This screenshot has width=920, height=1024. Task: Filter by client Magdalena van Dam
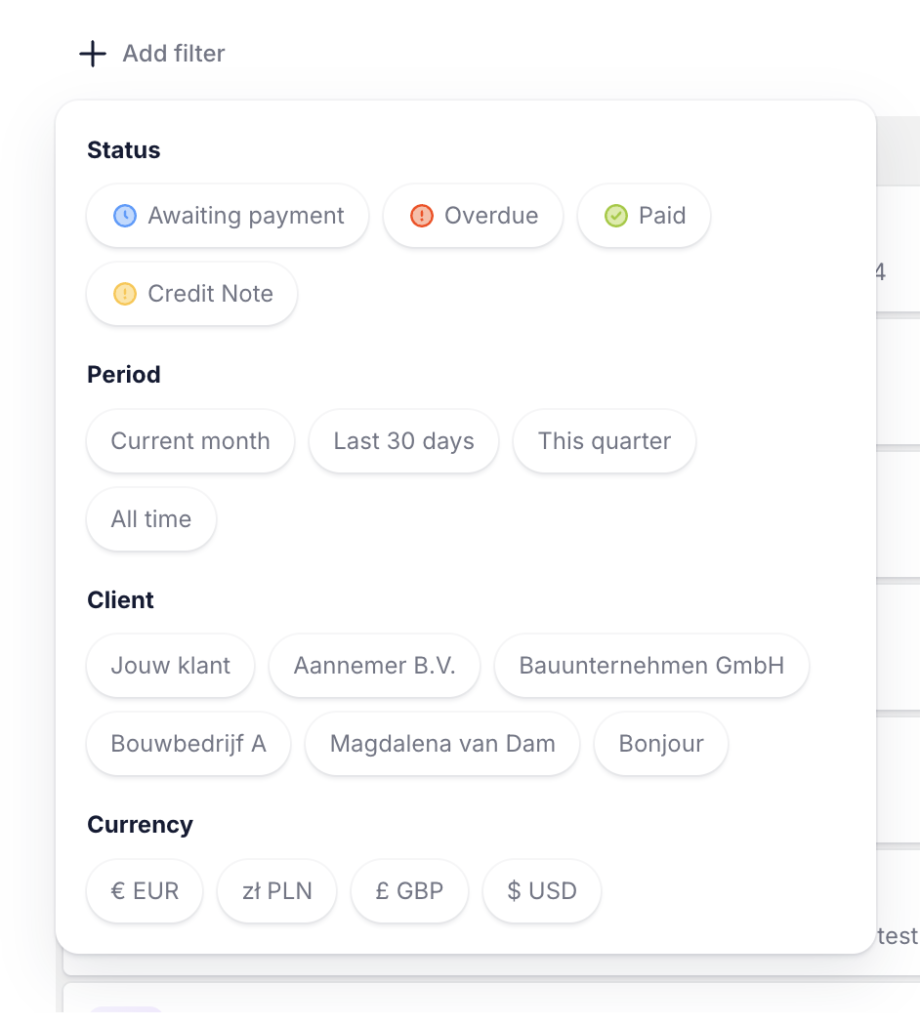(442, 744)
